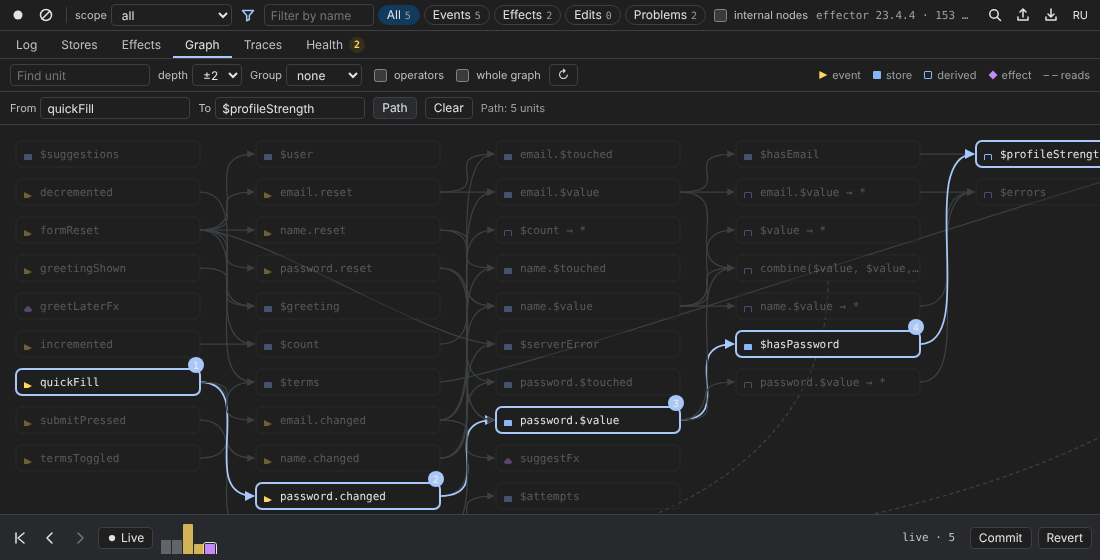Select the email.$value store node
The image size is (1100, 560).
coord(588,192)
